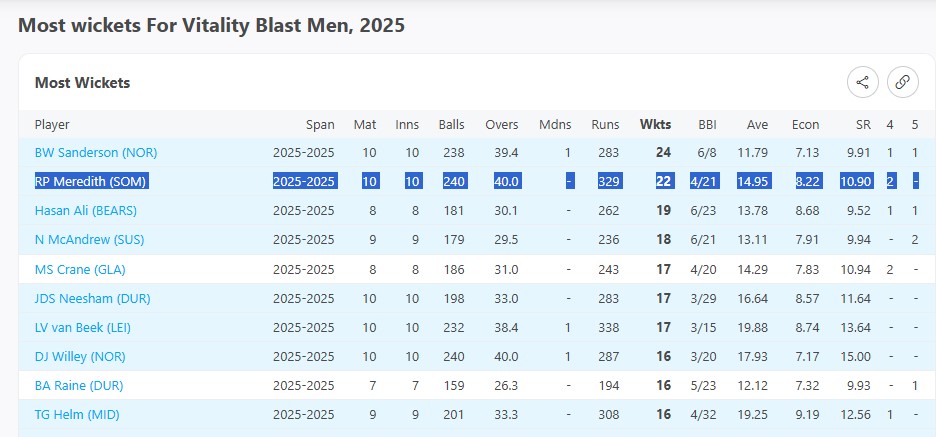Click the Span column header
Viewport: 936px width, 437px height.
coord(320,125)
